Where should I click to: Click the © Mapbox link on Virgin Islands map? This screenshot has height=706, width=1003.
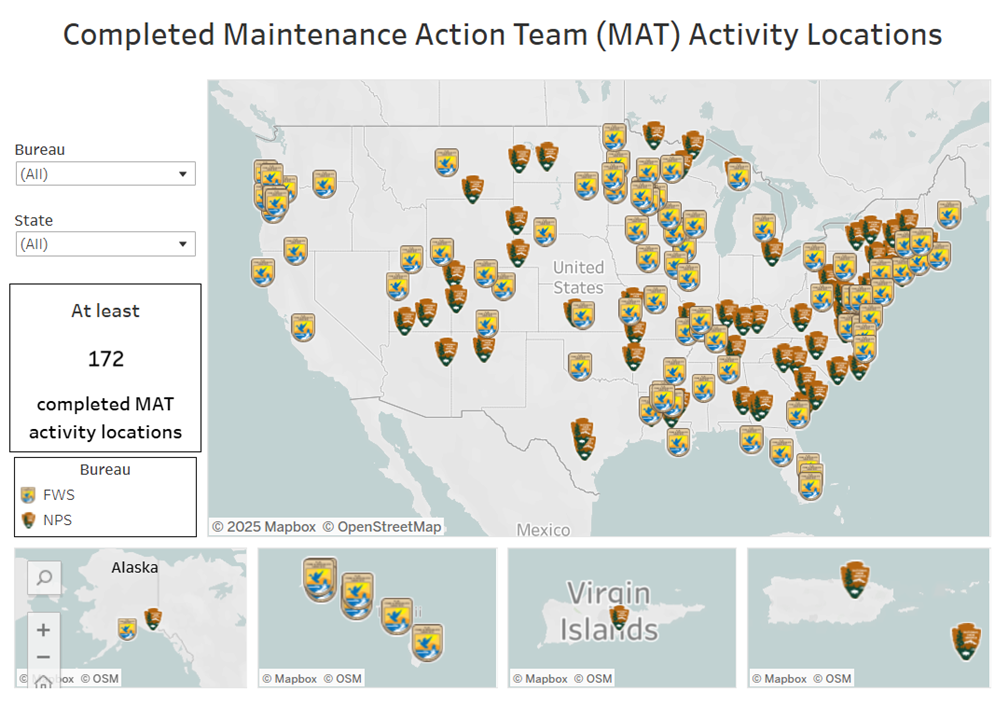pos(540,679)
